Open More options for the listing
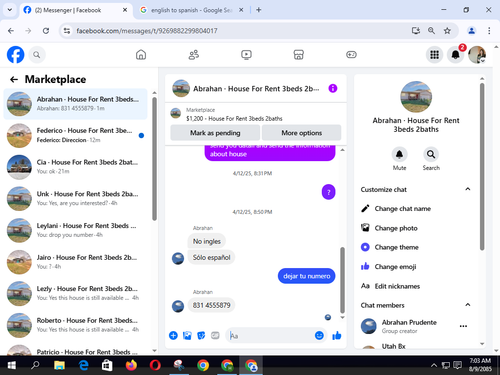This screenshot has height=375, width=500. point(301,133)
